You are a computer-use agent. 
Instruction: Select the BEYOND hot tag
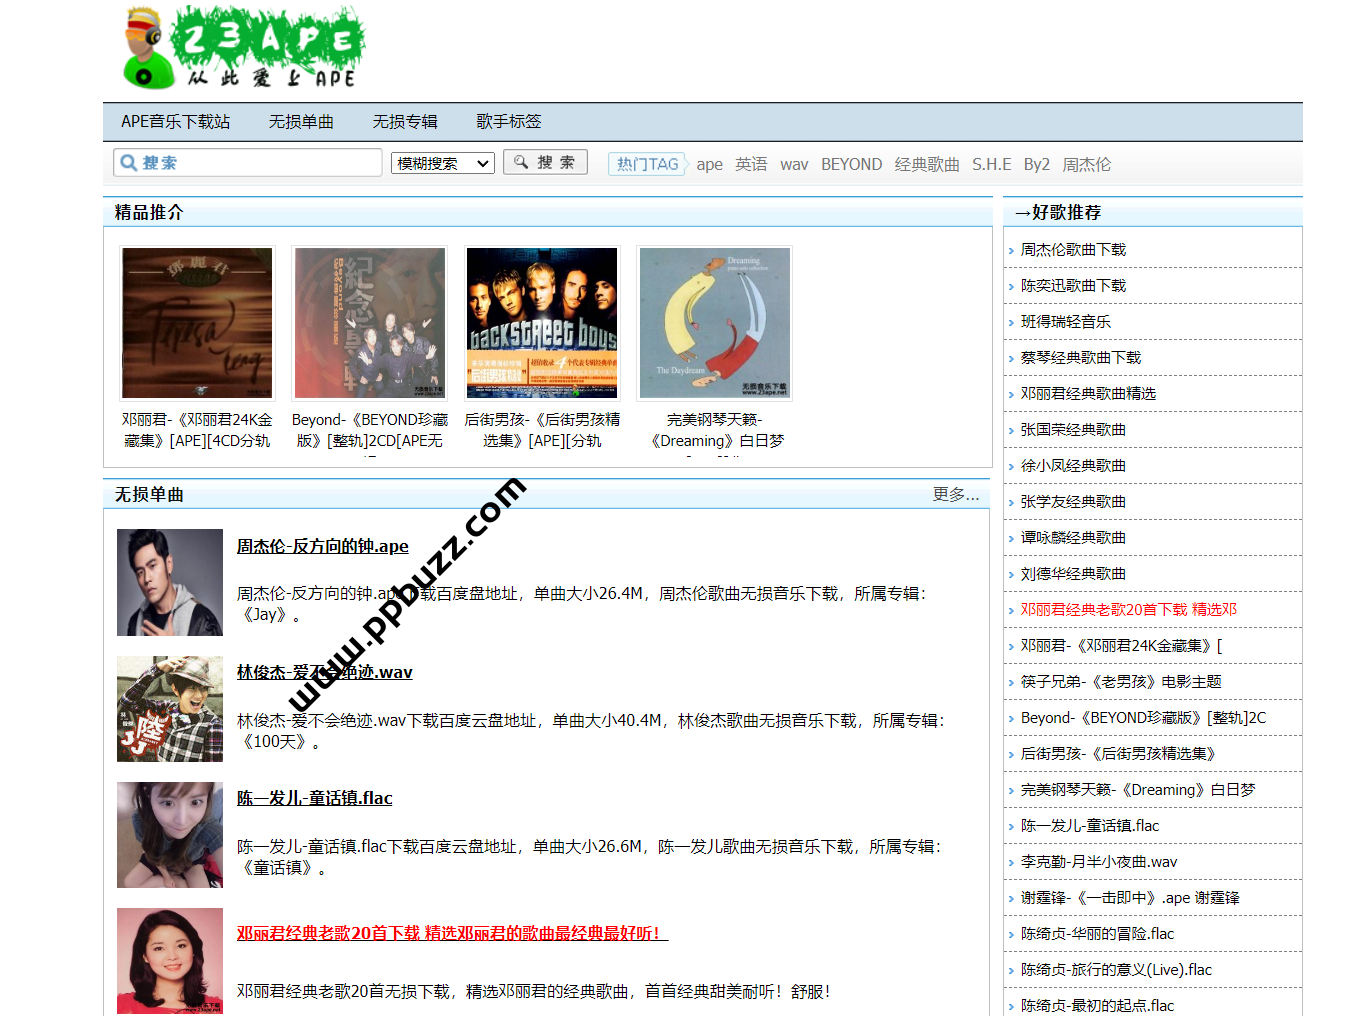(852, 164)
